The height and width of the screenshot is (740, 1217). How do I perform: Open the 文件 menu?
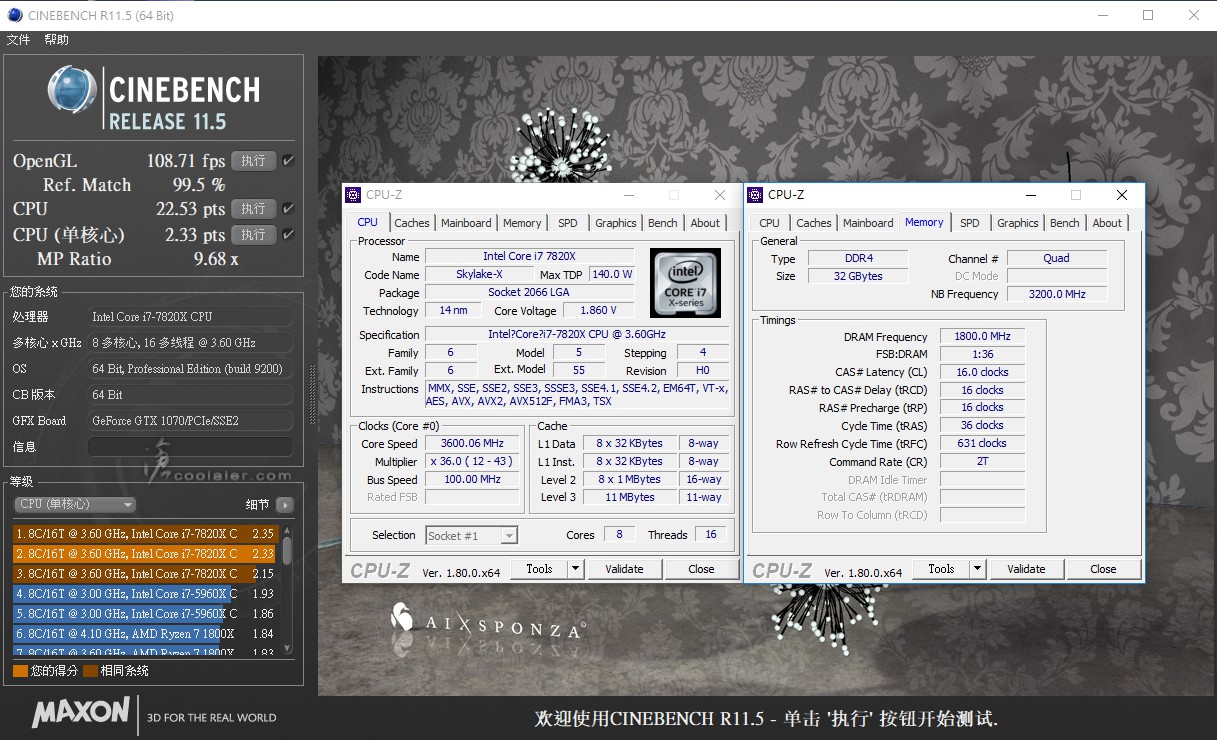[x=19, y=40]
